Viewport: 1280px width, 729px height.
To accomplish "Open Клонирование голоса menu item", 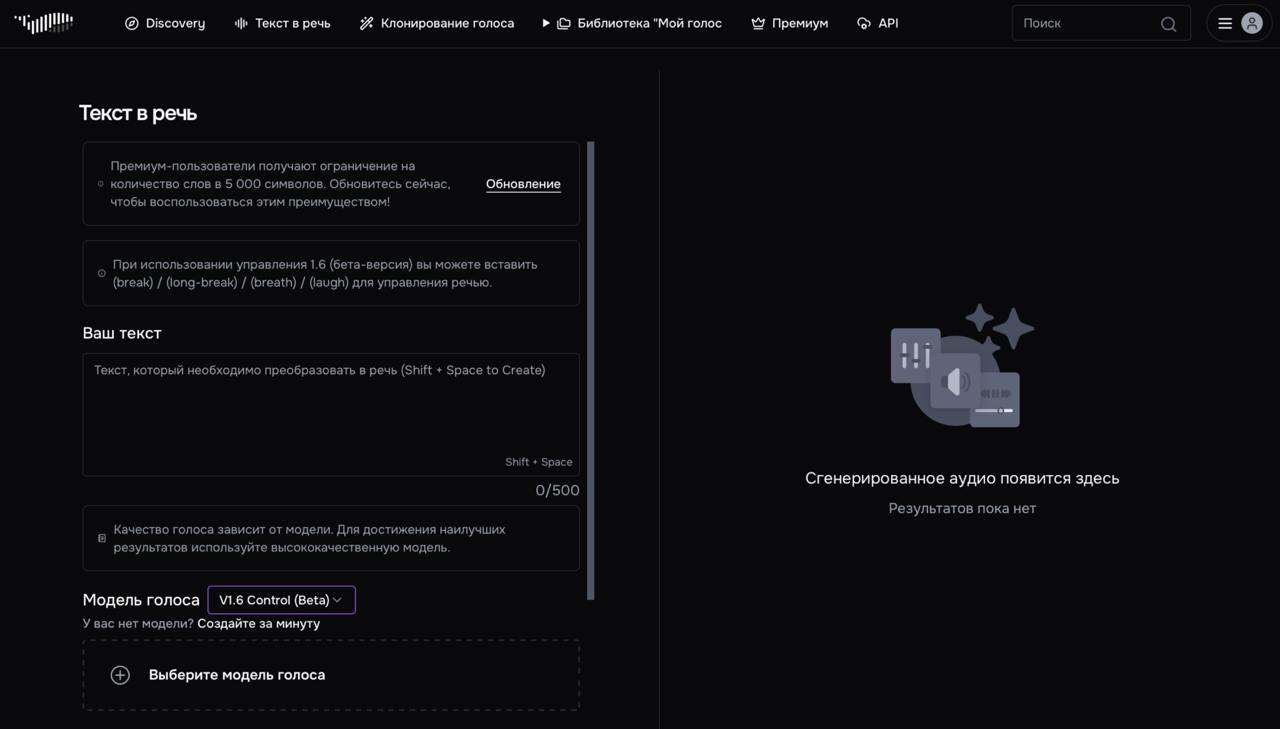I will pos(437,23).
